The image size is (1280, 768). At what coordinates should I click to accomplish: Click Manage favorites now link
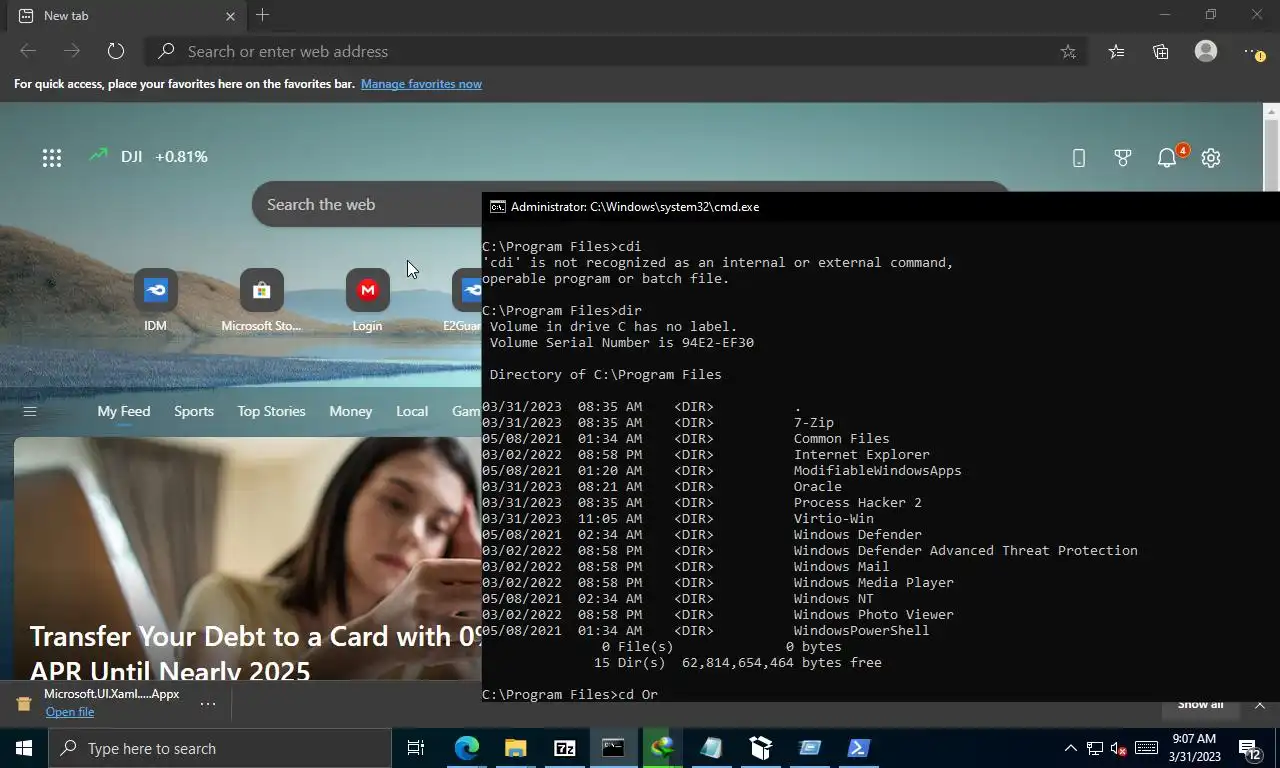[421, 84]
